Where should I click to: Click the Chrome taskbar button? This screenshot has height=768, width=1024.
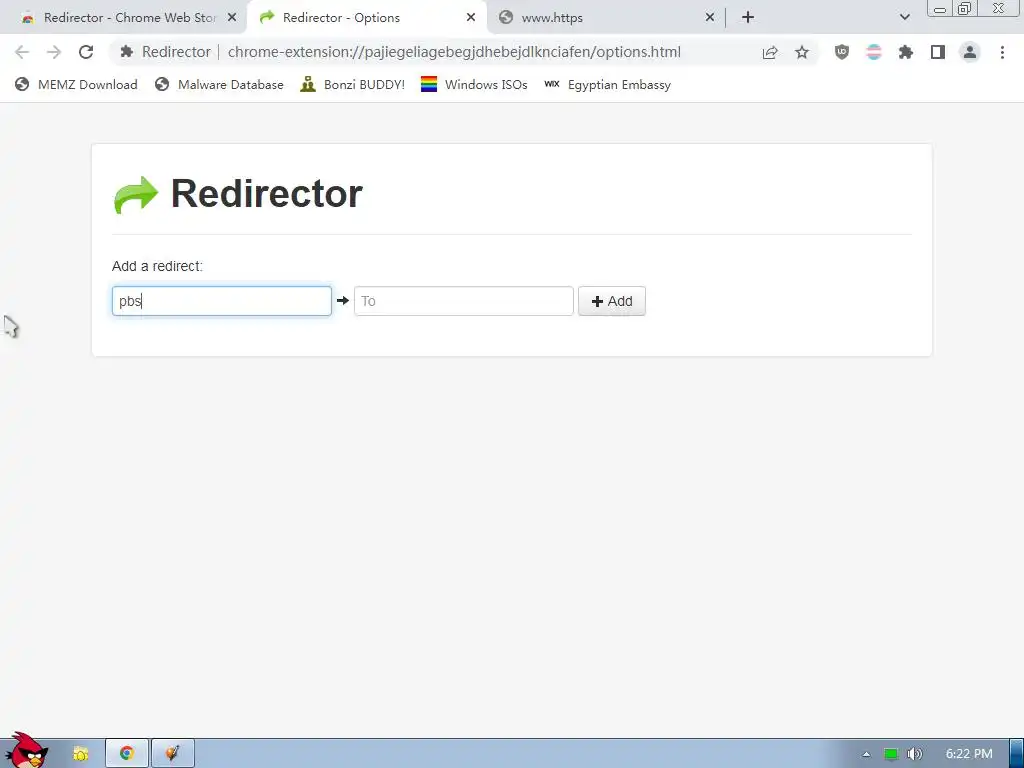(x=127, y=754)
